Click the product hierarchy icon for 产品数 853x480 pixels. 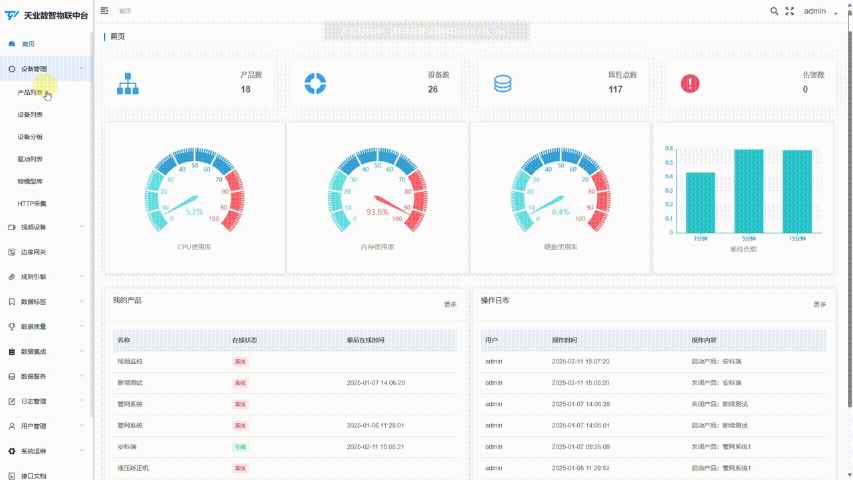click(128, 83)
